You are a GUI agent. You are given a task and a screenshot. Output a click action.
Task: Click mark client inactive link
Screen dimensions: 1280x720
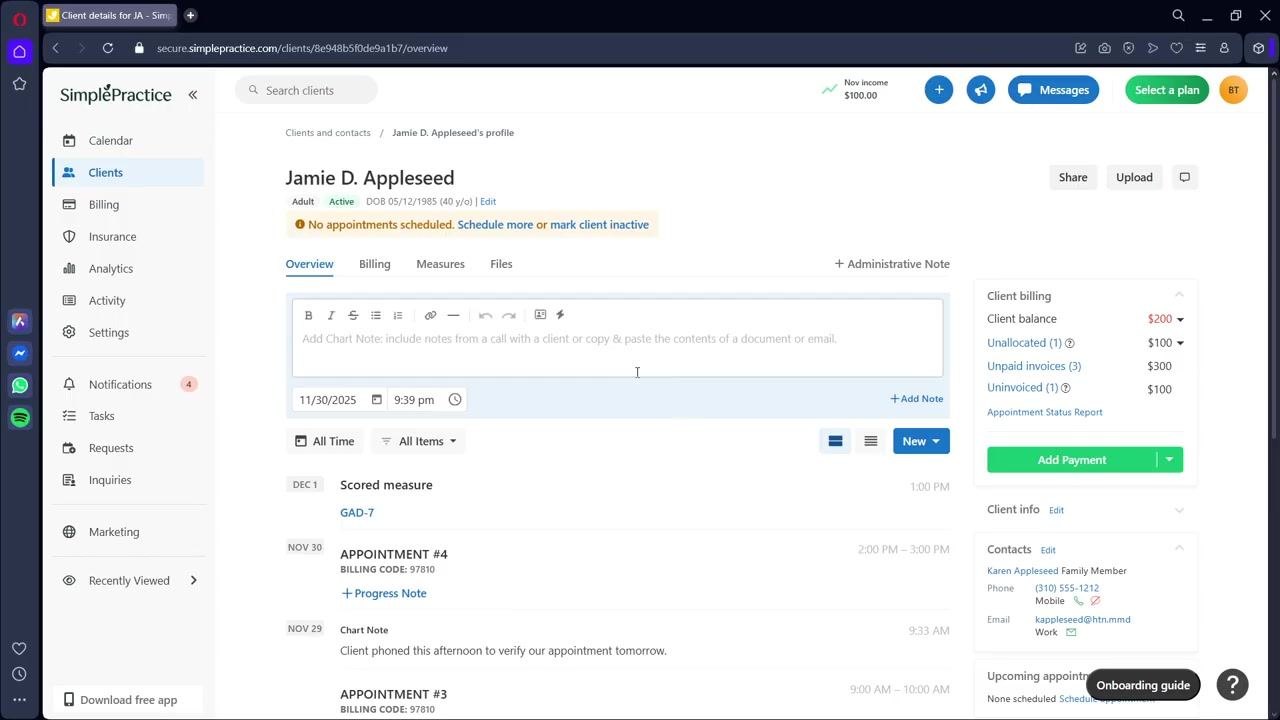point(599,225)
